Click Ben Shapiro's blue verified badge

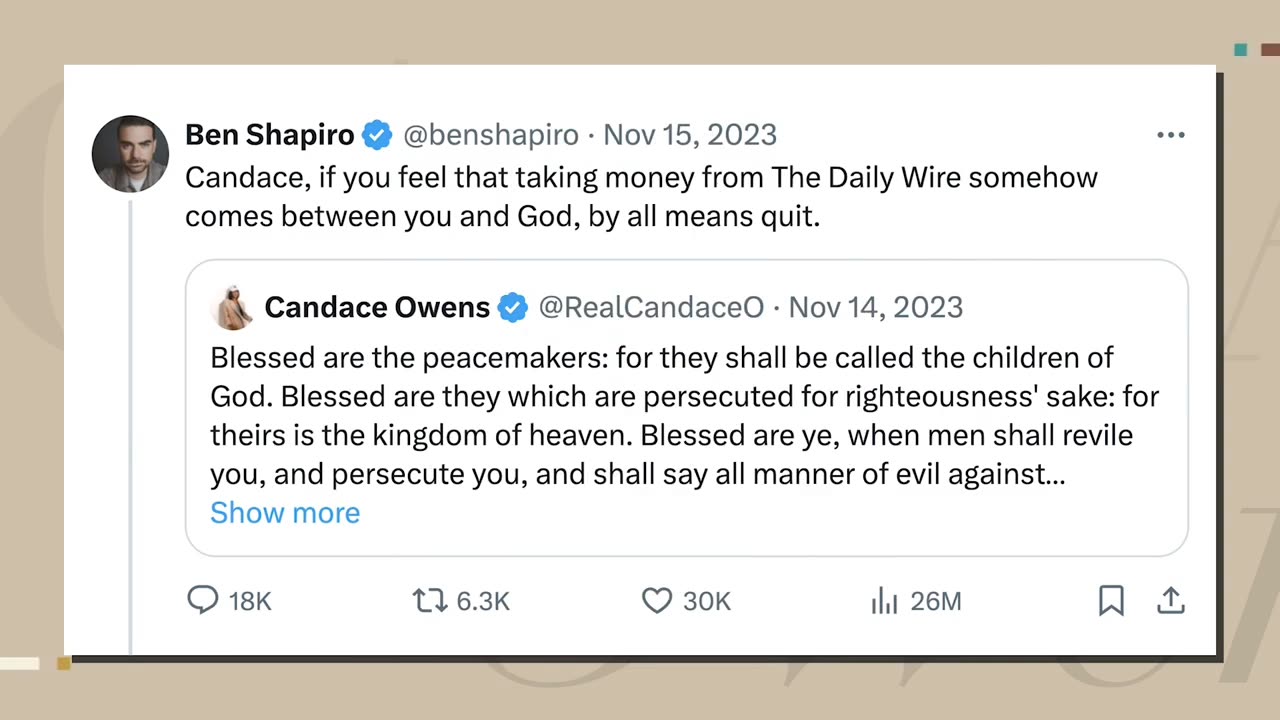[377, 135]
